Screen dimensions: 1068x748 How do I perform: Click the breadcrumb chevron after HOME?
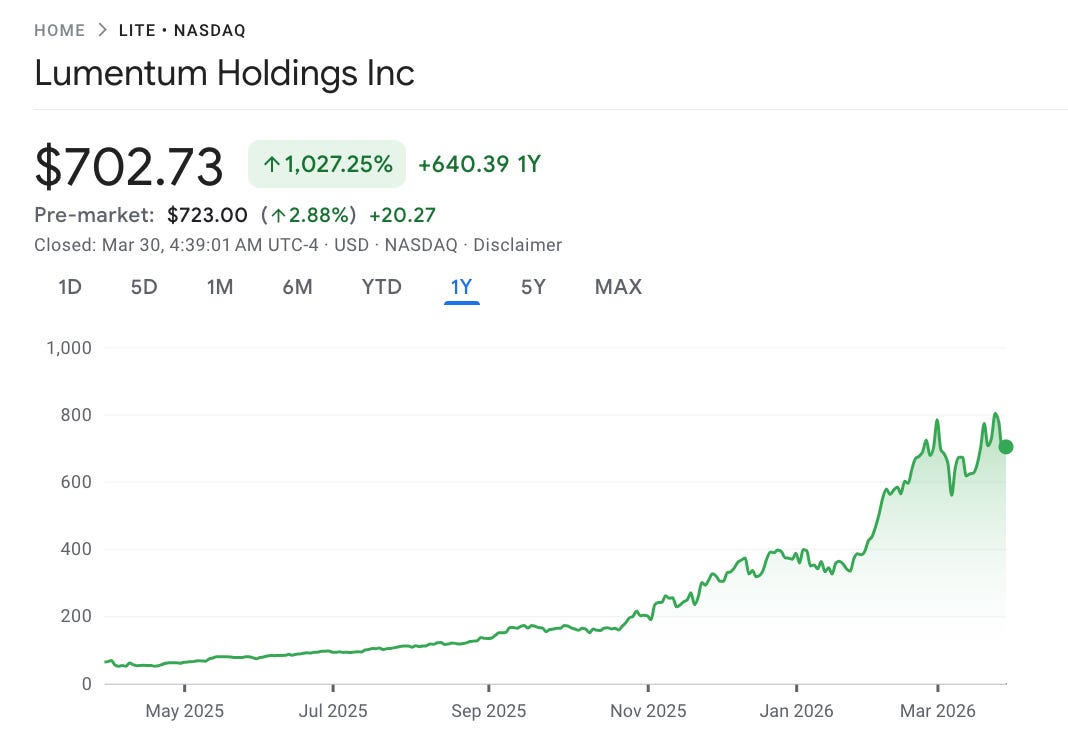pyautogui.click(x=102, y=30)
